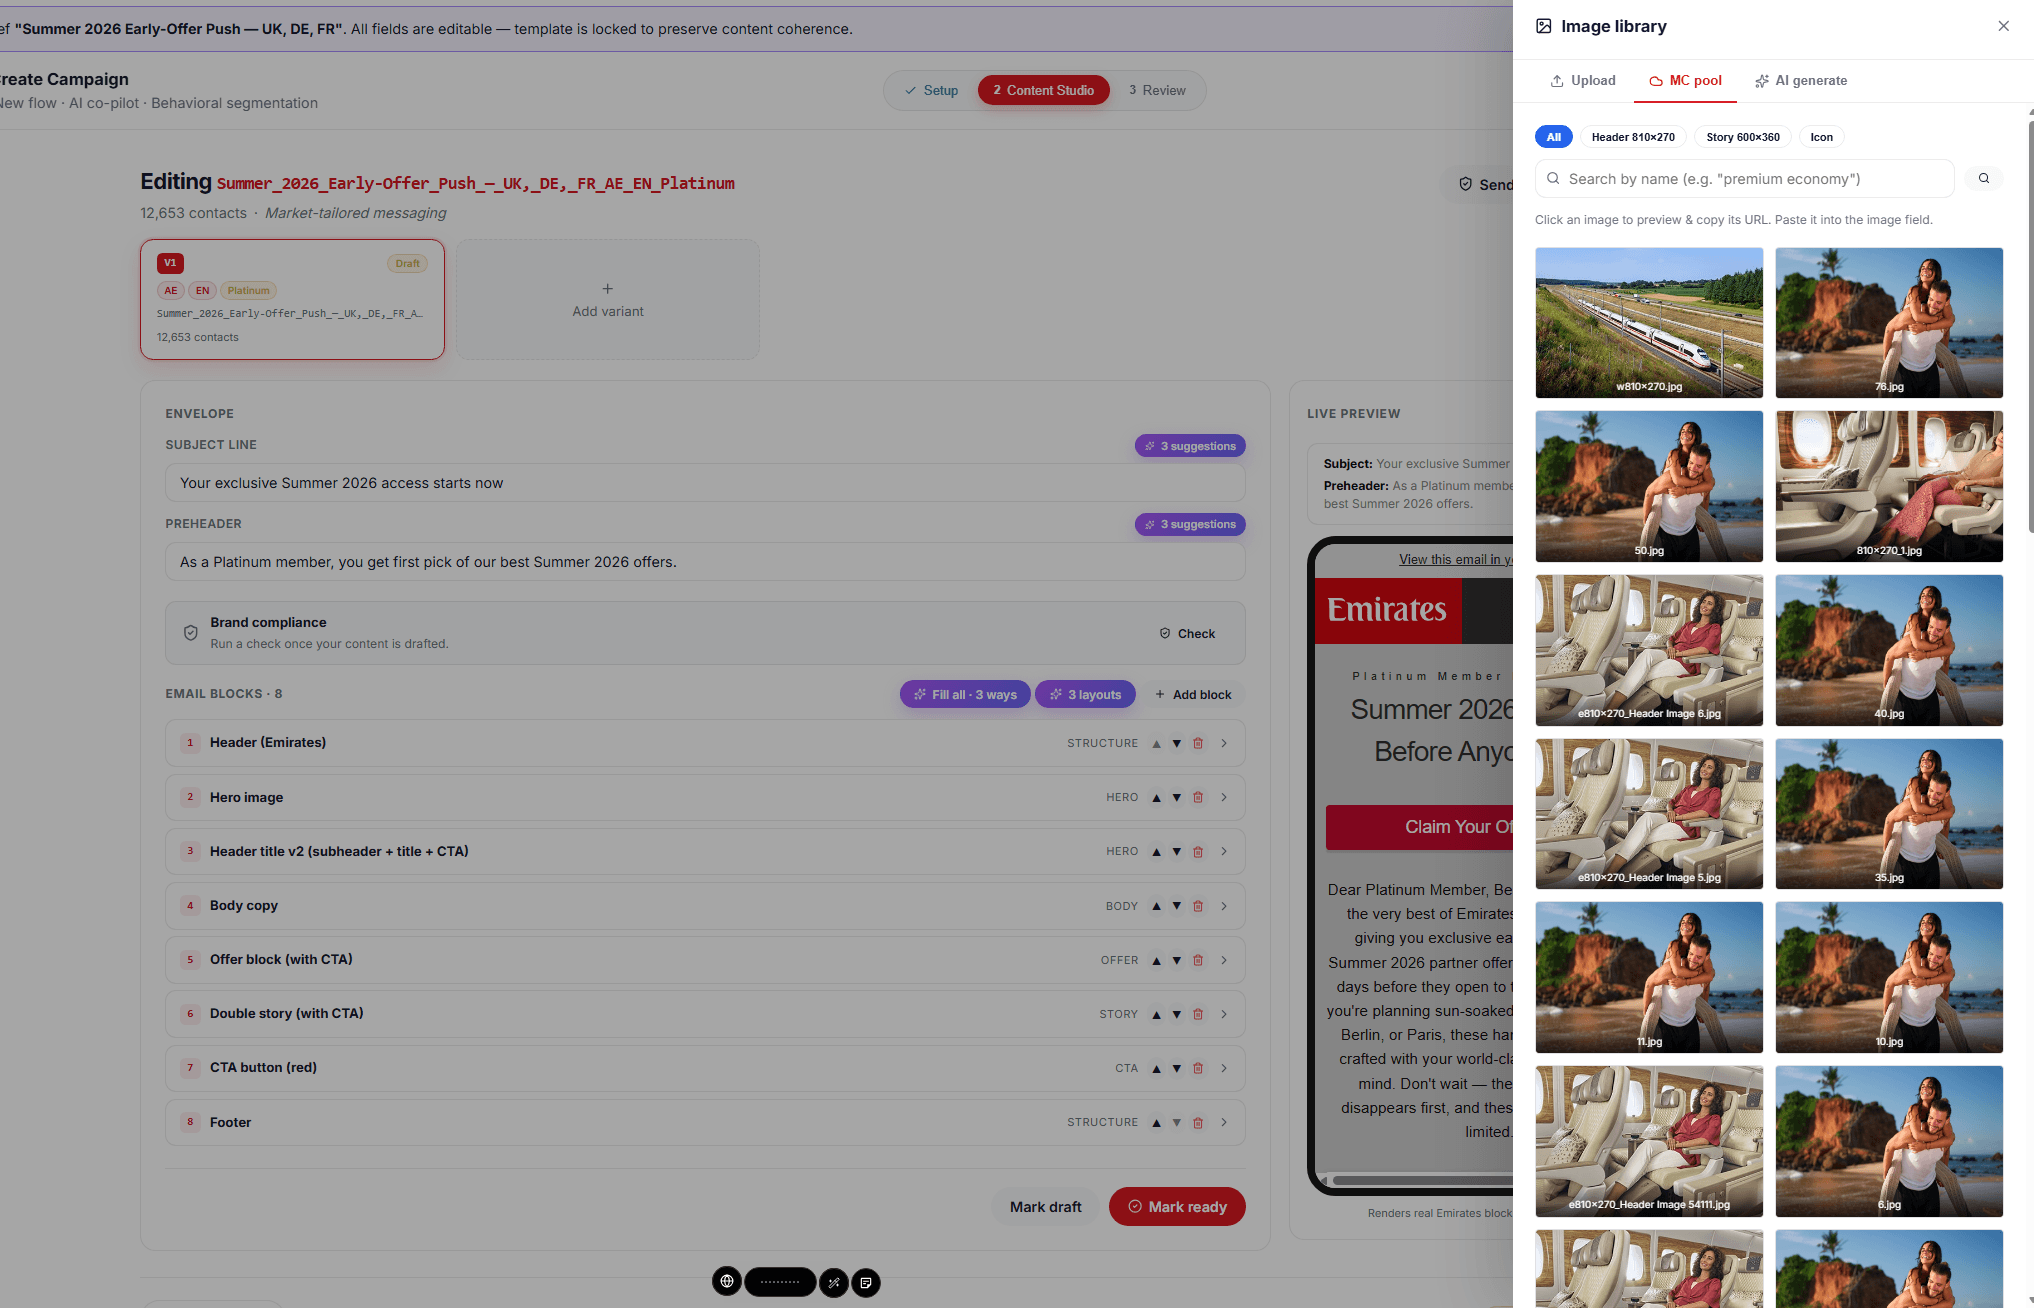The width and height of the screenshot is (2034, 1308).
Task: Close the Image library panel
Action: pos(2003,26)
